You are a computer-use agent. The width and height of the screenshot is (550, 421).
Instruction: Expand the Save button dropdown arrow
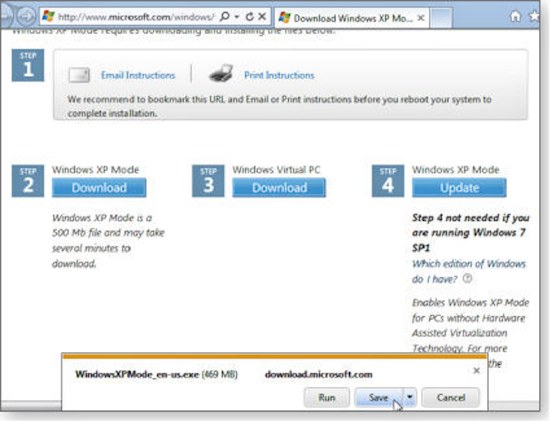coord(410,397)
